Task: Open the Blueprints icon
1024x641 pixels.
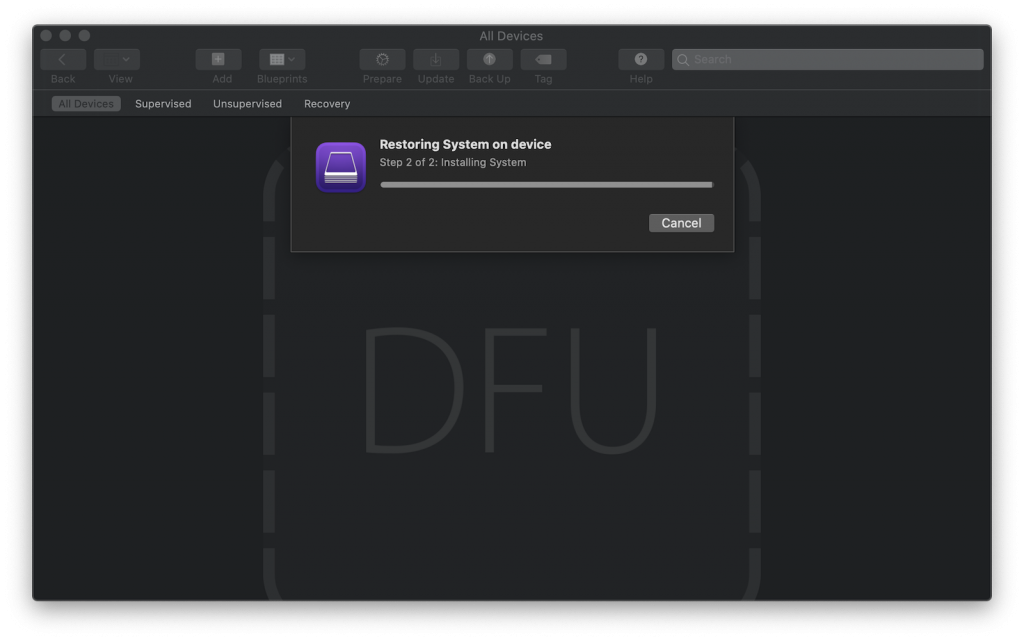Action: coord(275,59)
